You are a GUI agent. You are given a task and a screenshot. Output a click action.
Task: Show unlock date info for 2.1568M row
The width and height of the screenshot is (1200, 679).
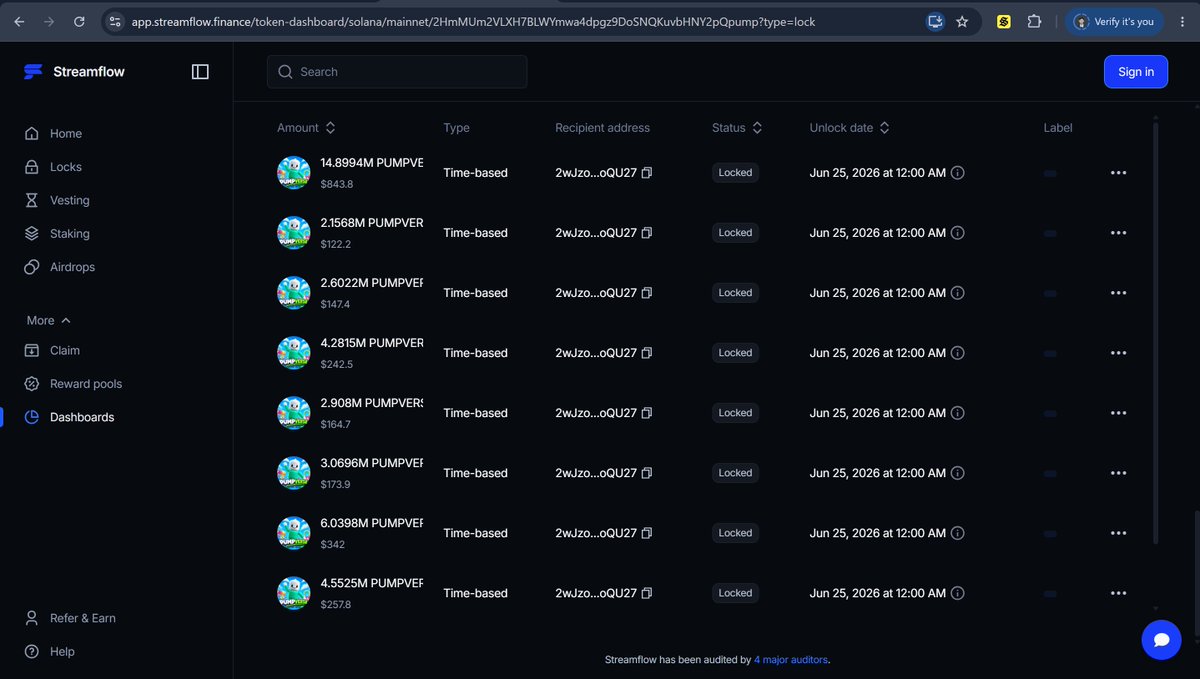coord(957,233)
